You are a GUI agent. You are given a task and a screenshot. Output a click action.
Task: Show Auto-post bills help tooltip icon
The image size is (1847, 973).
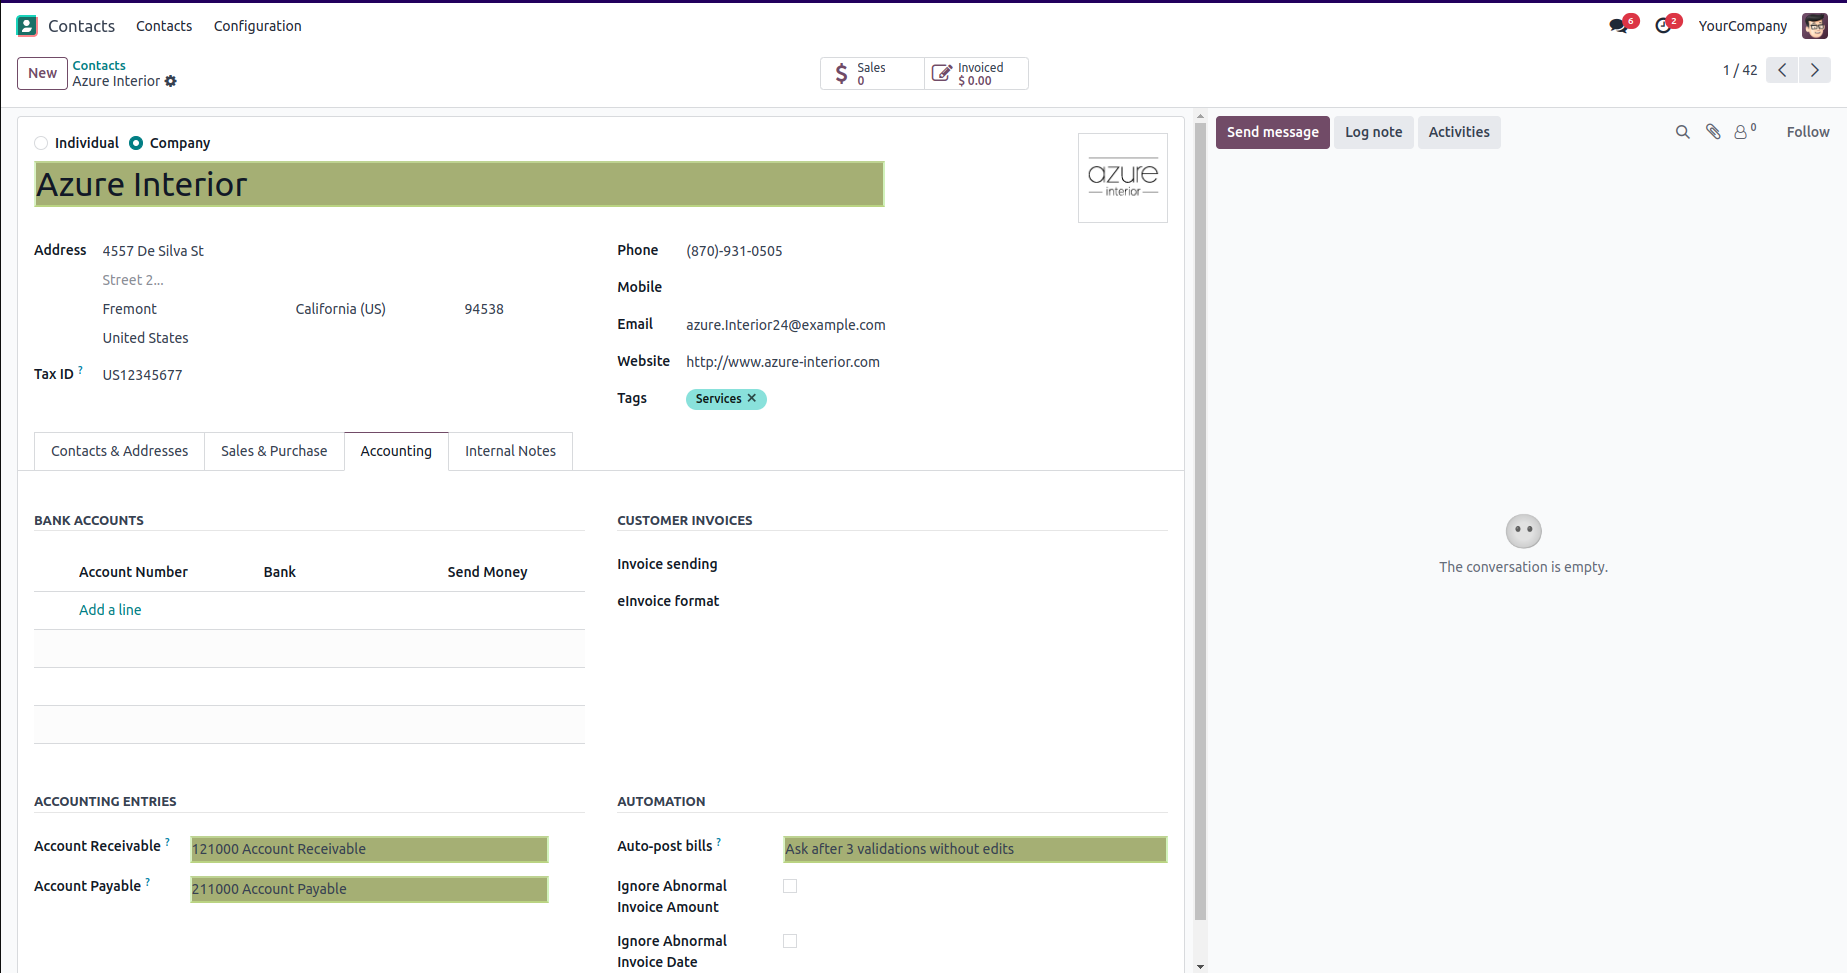click(719, 842)
